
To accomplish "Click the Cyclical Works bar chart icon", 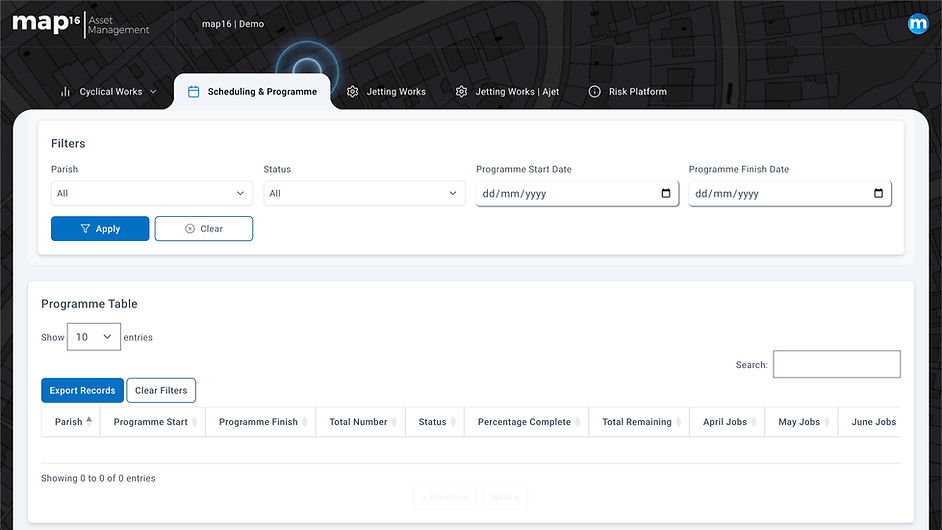I will pos(65,91).
